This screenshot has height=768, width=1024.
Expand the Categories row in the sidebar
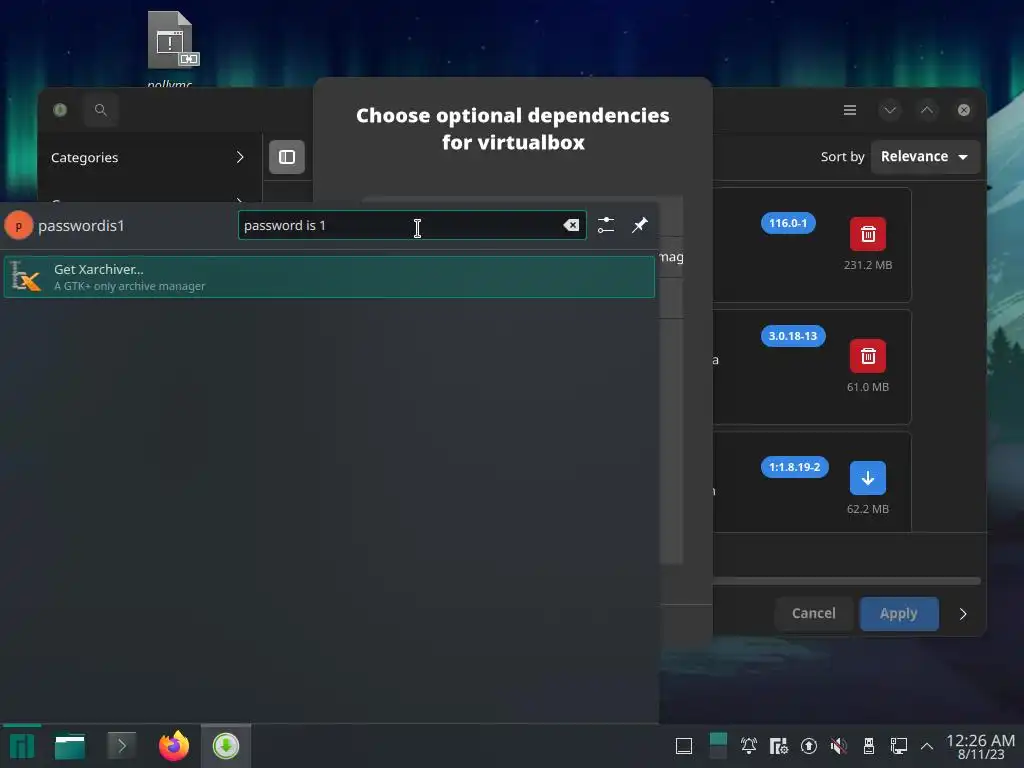point(149,157)
